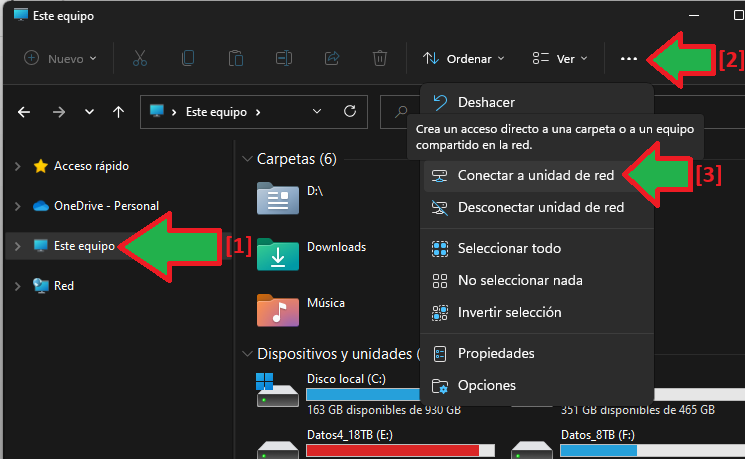Expand the Este equipo tree node
Screen dimensions: 745x459
coord(18,246)
